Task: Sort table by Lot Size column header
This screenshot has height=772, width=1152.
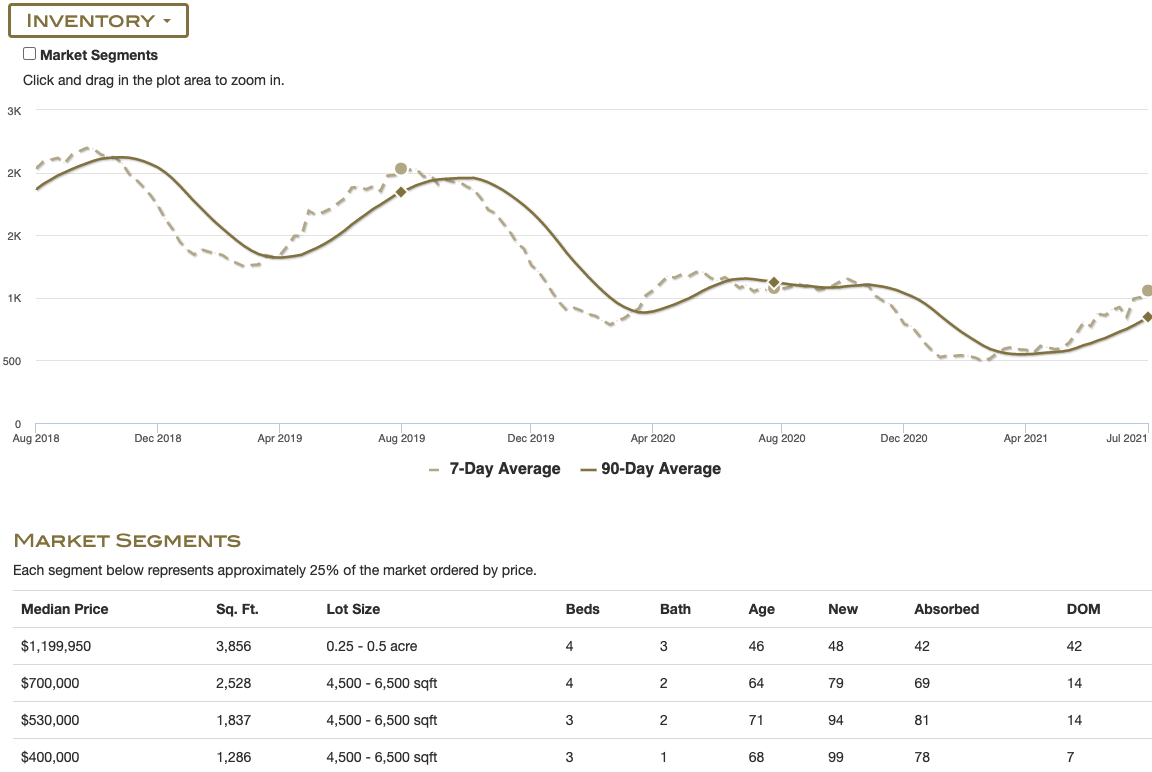Action: coord(353,609)
